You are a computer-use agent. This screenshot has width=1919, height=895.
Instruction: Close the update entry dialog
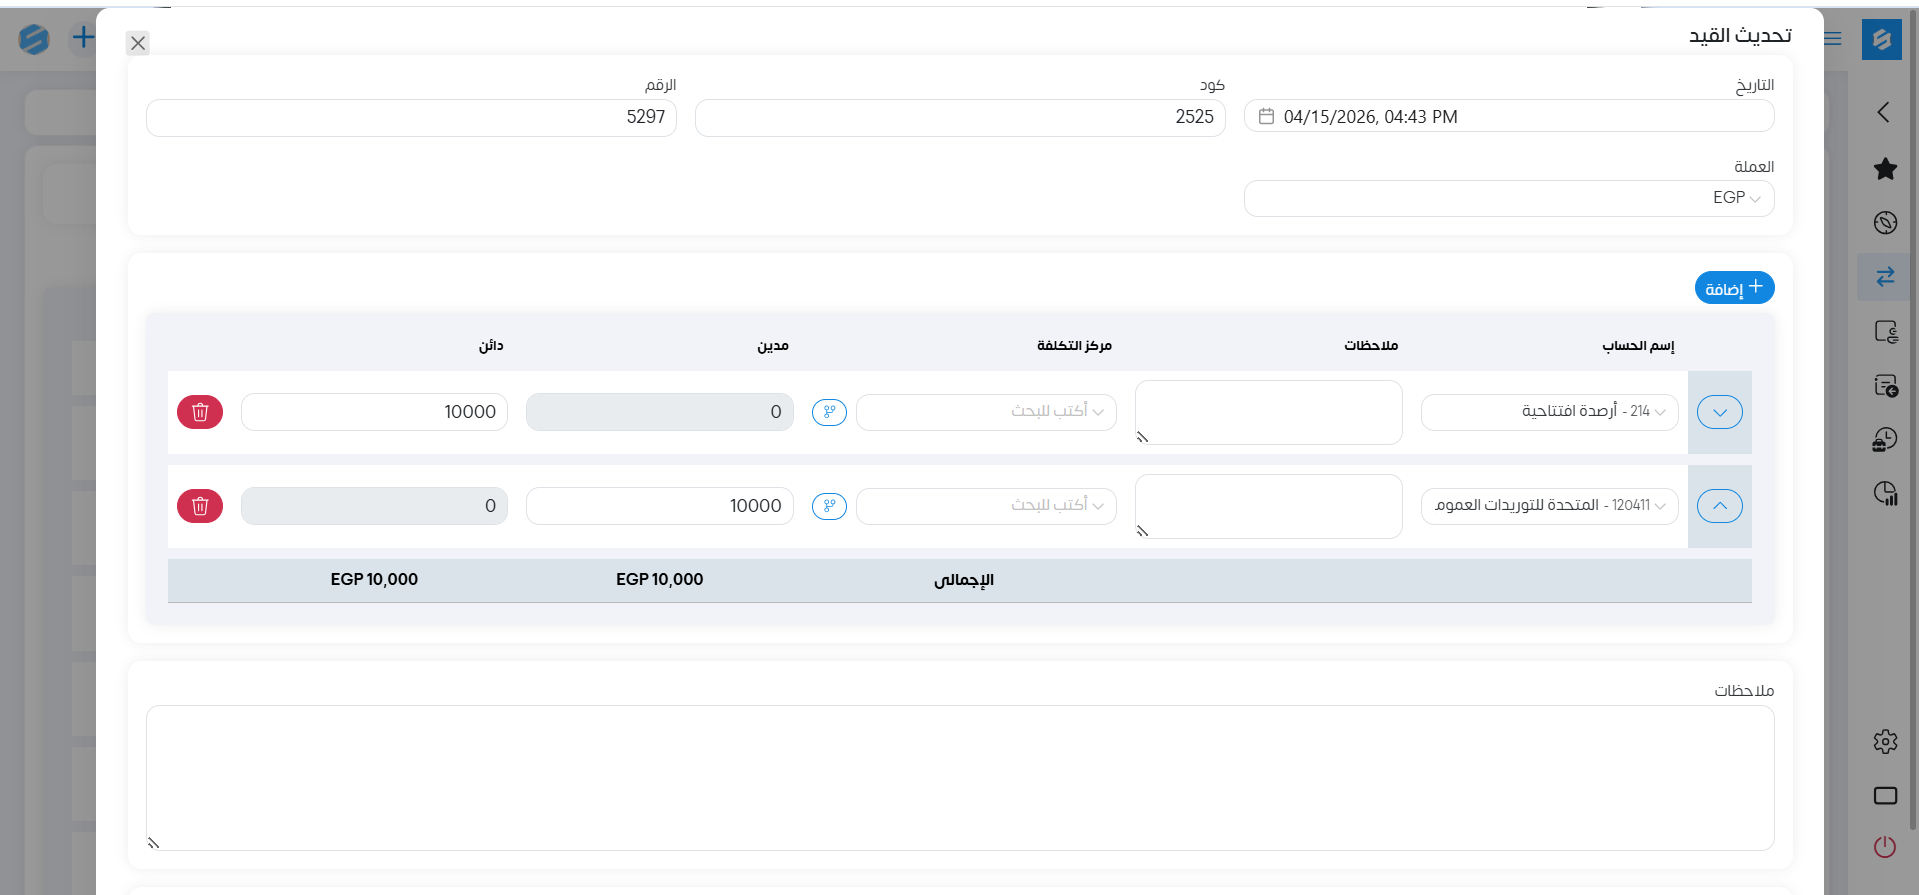point(138,43)
